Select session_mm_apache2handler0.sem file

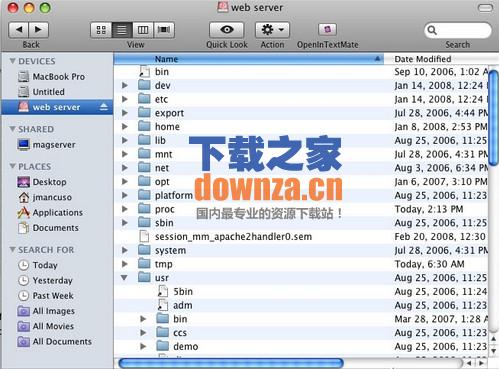click(301, 237)
